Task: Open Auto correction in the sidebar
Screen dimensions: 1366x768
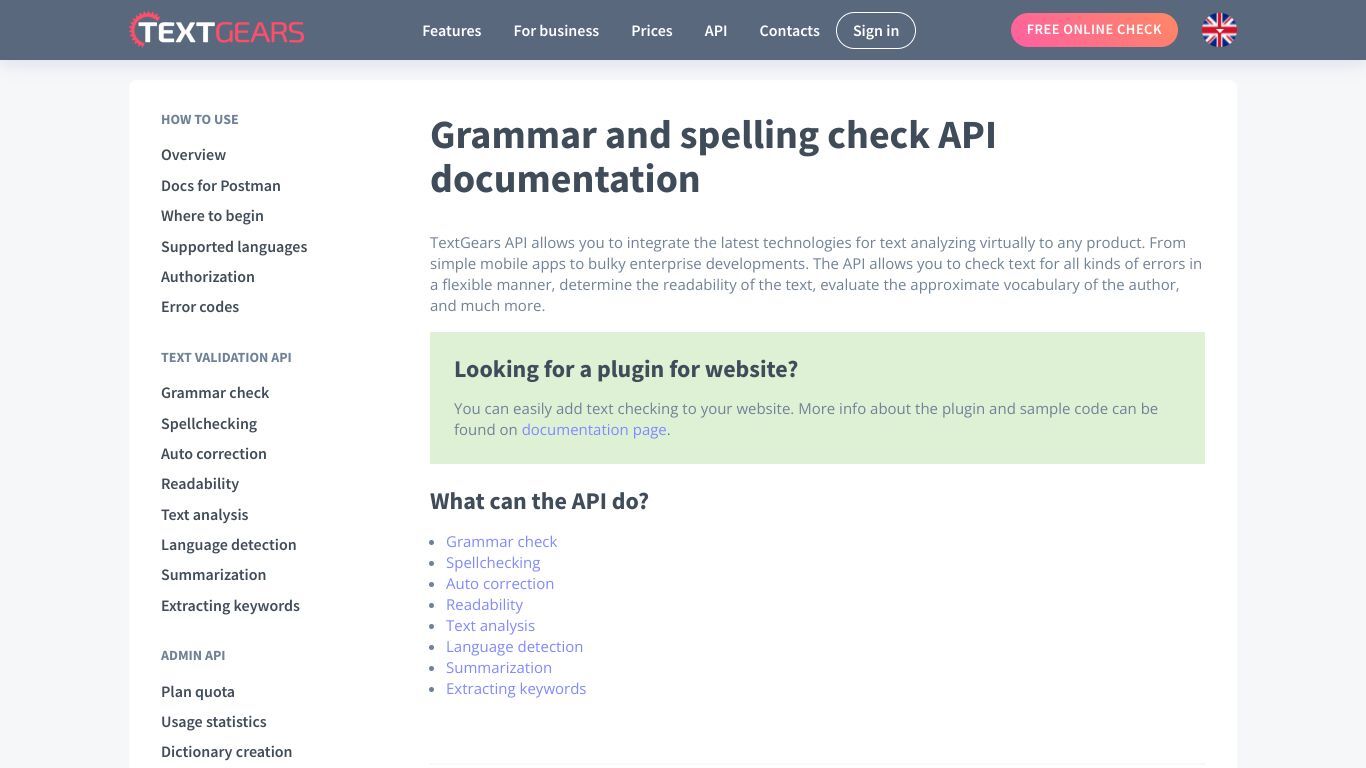Action: point(214,454)
